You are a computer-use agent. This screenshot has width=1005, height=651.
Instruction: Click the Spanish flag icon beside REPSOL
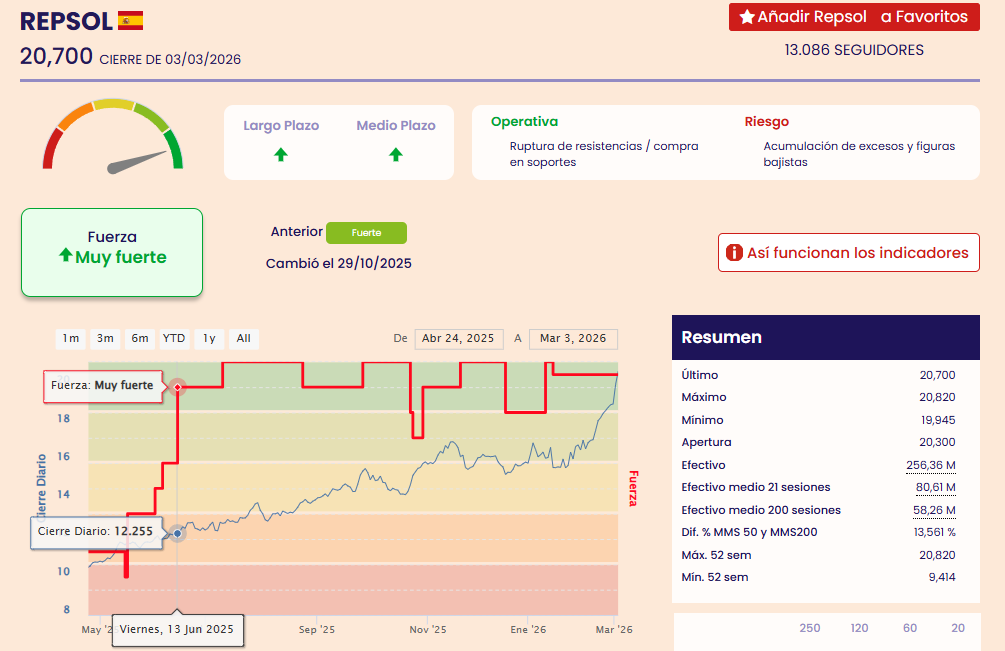point(131,21)
